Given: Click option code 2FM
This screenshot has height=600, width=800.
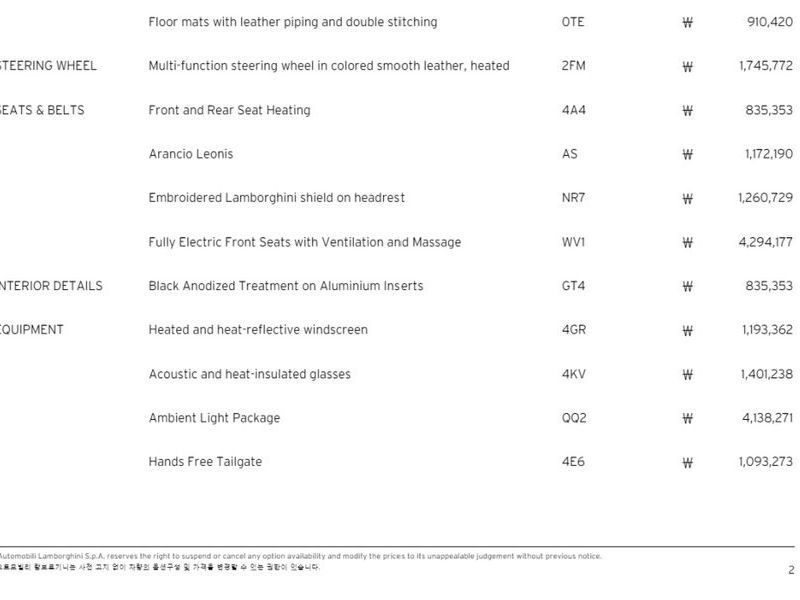Looking at the screenshot, I should (x=574, y=66).
